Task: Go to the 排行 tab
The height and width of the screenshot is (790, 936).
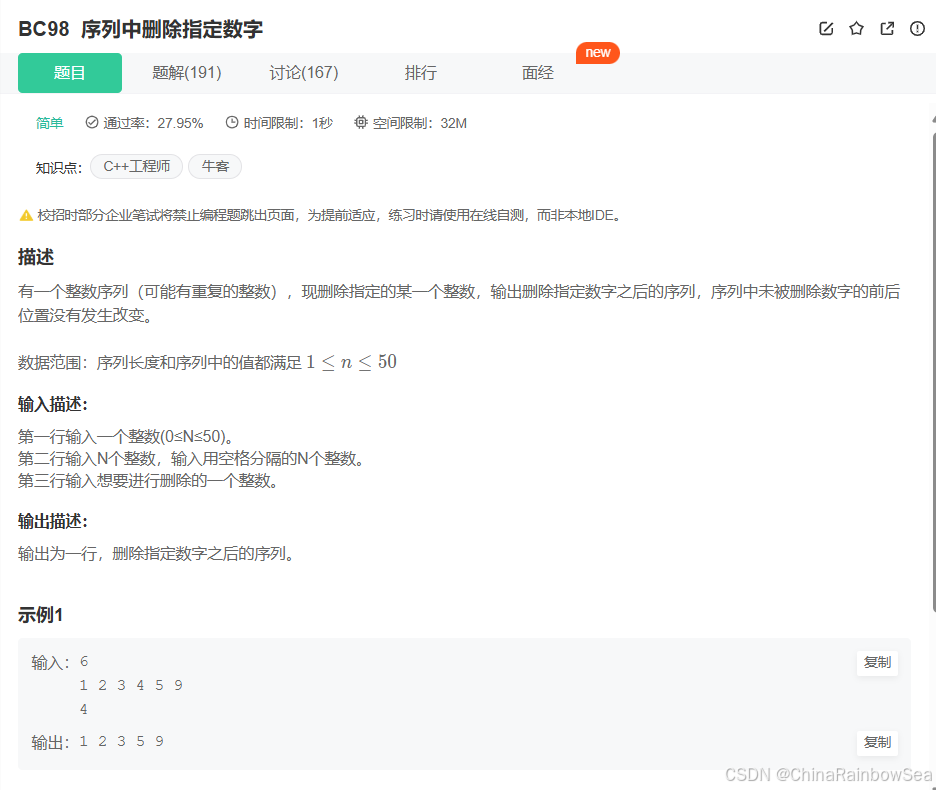Action: pyautogui.click(x=421, y=73)
